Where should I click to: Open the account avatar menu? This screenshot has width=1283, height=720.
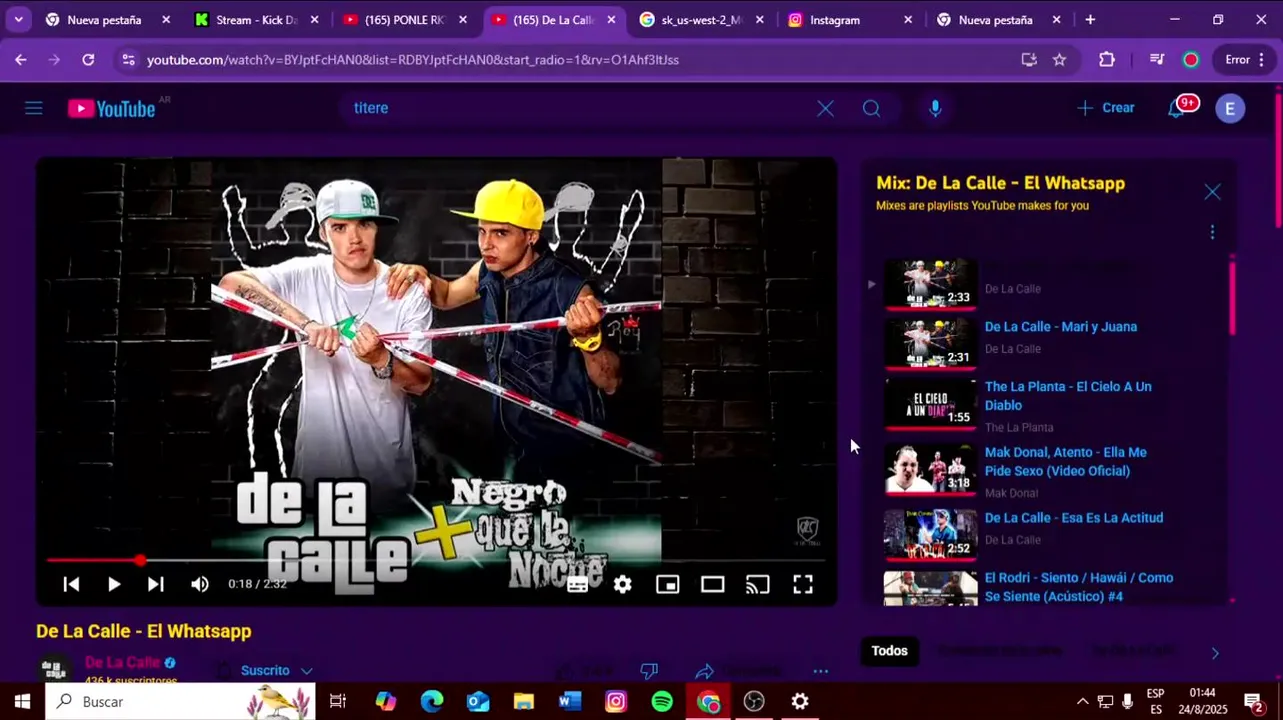(1230, 108)
